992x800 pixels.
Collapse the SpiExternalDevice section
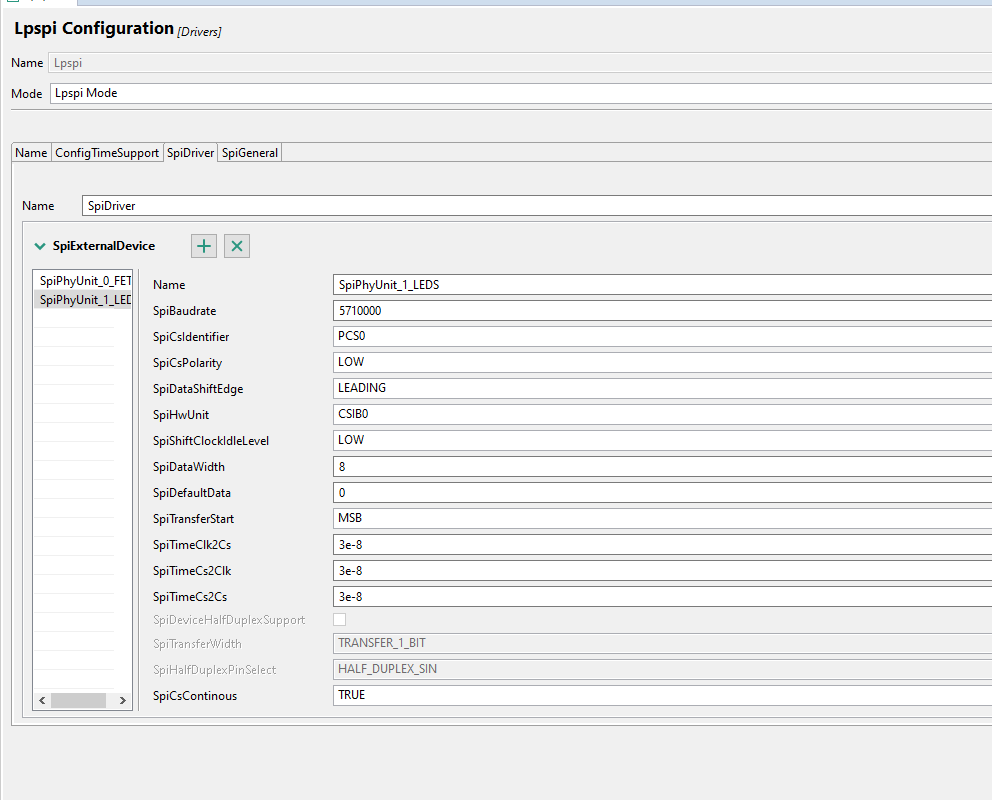point(39,245)
